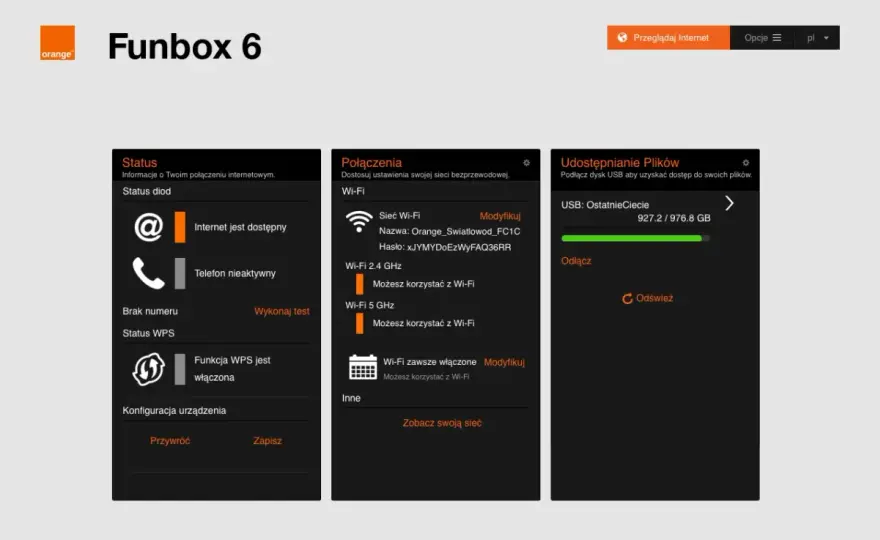Image resolution: width=880 pixels, height=540 pixels.
Task: Click 'Status WPS' section label
Action: coord(148,333)
